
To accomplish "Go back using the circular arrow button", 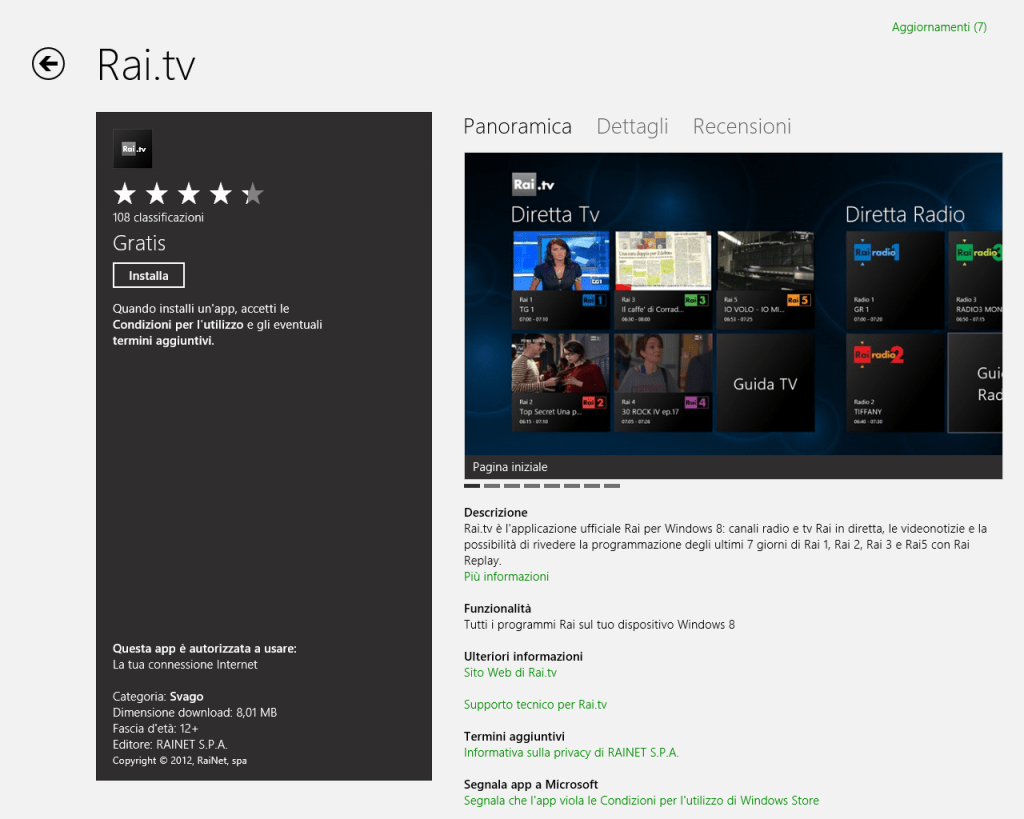I will [48, 64].
